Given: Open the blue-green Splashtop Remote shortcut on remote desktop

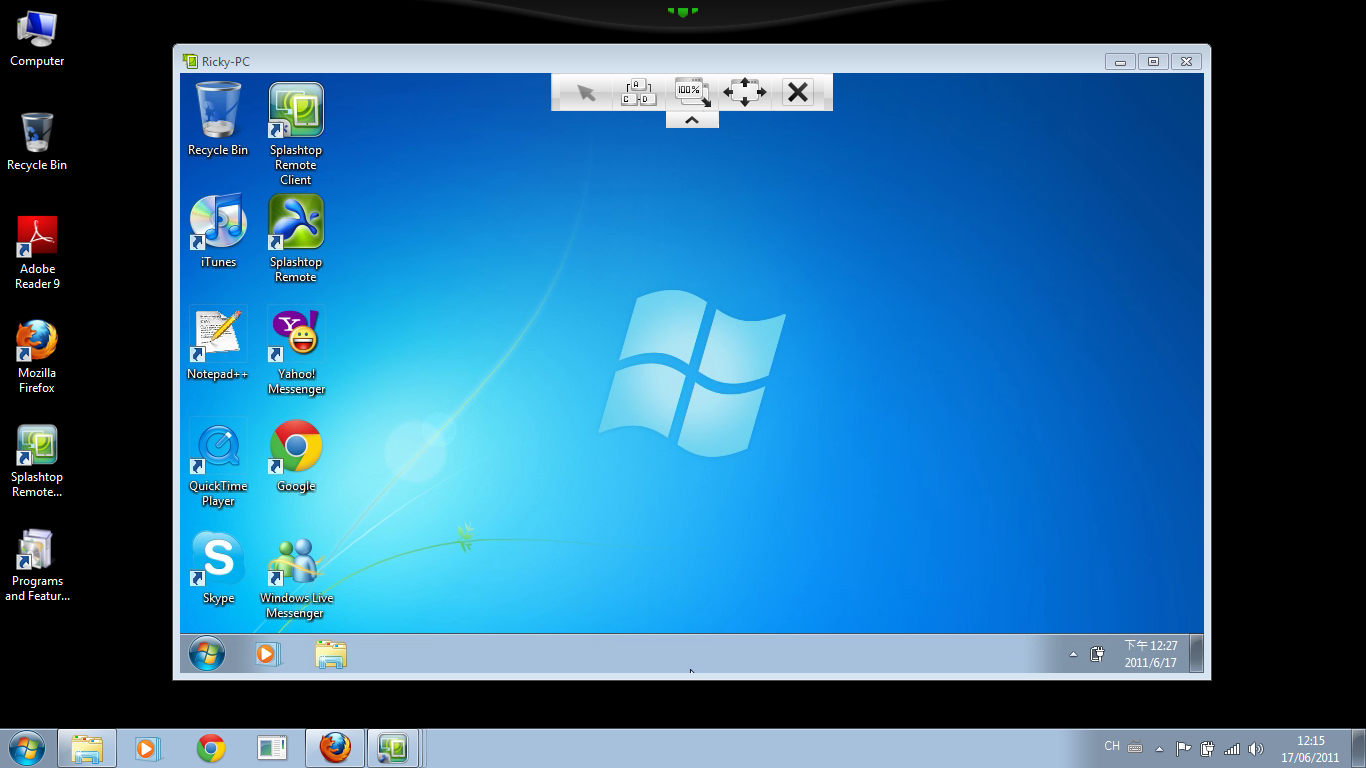Looking at the screenshot, I should [x=296, y=238].
